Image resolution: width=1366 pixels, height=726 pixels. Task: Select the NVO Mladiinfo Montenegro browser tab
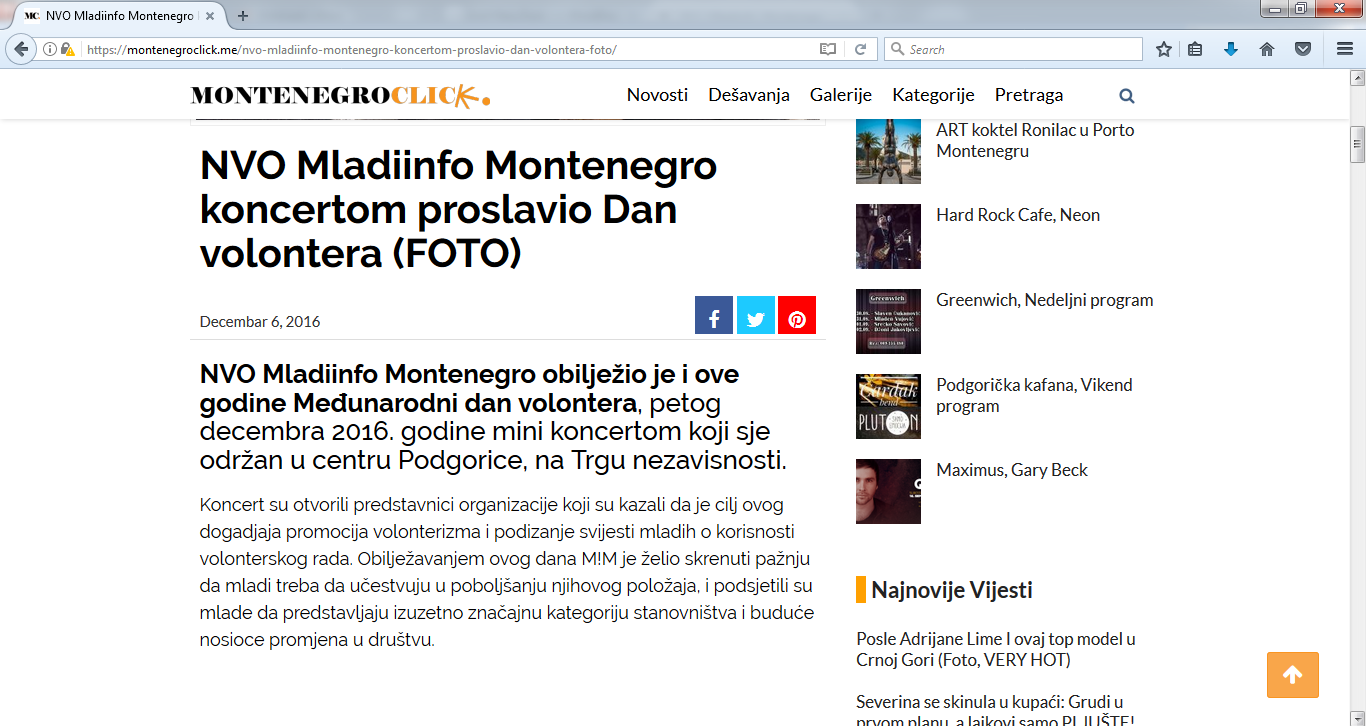[122, 16]
